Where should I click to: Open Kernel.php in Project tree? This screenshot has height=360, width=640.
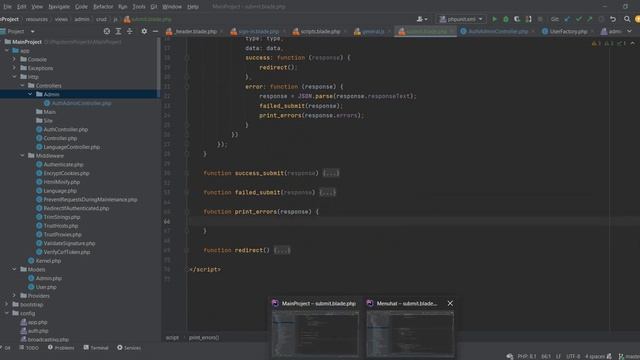pos(44,261)
